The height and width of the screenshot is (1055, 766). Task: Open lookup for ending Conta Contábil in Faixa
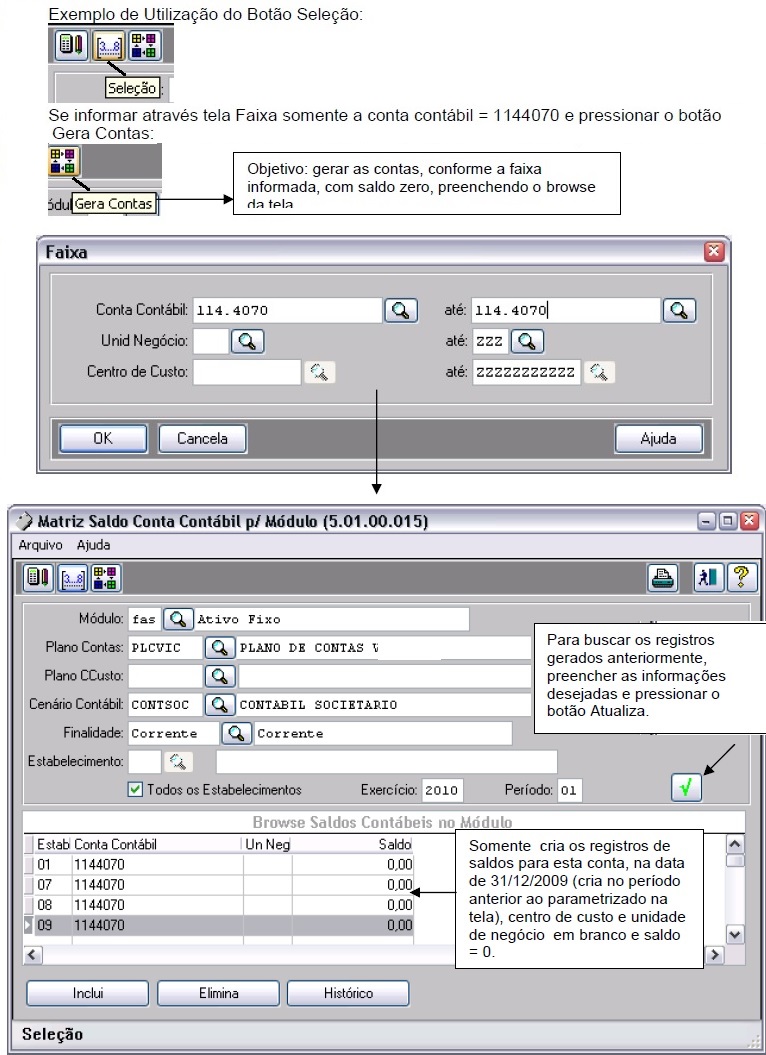tap(679, 310)
